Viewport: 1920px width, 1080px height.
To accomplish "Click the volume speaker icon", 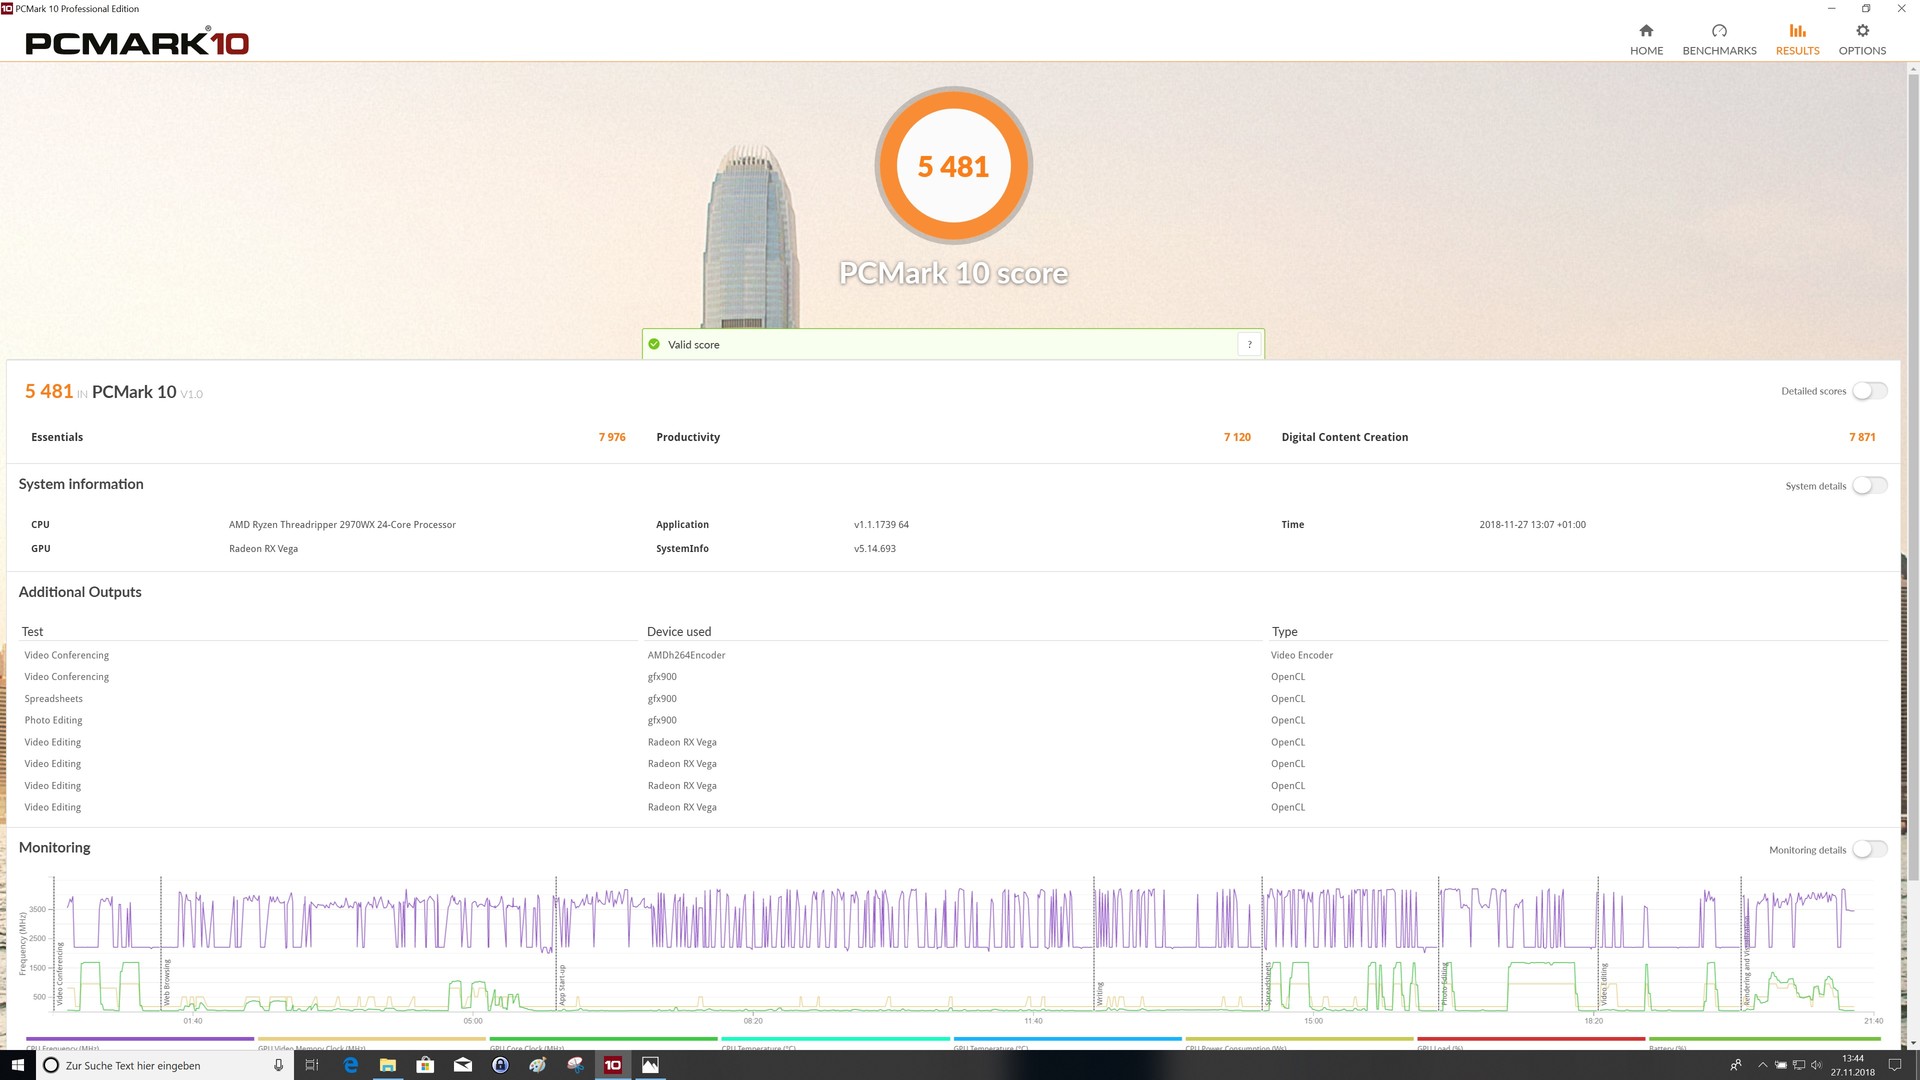I will [1816, 1065].
